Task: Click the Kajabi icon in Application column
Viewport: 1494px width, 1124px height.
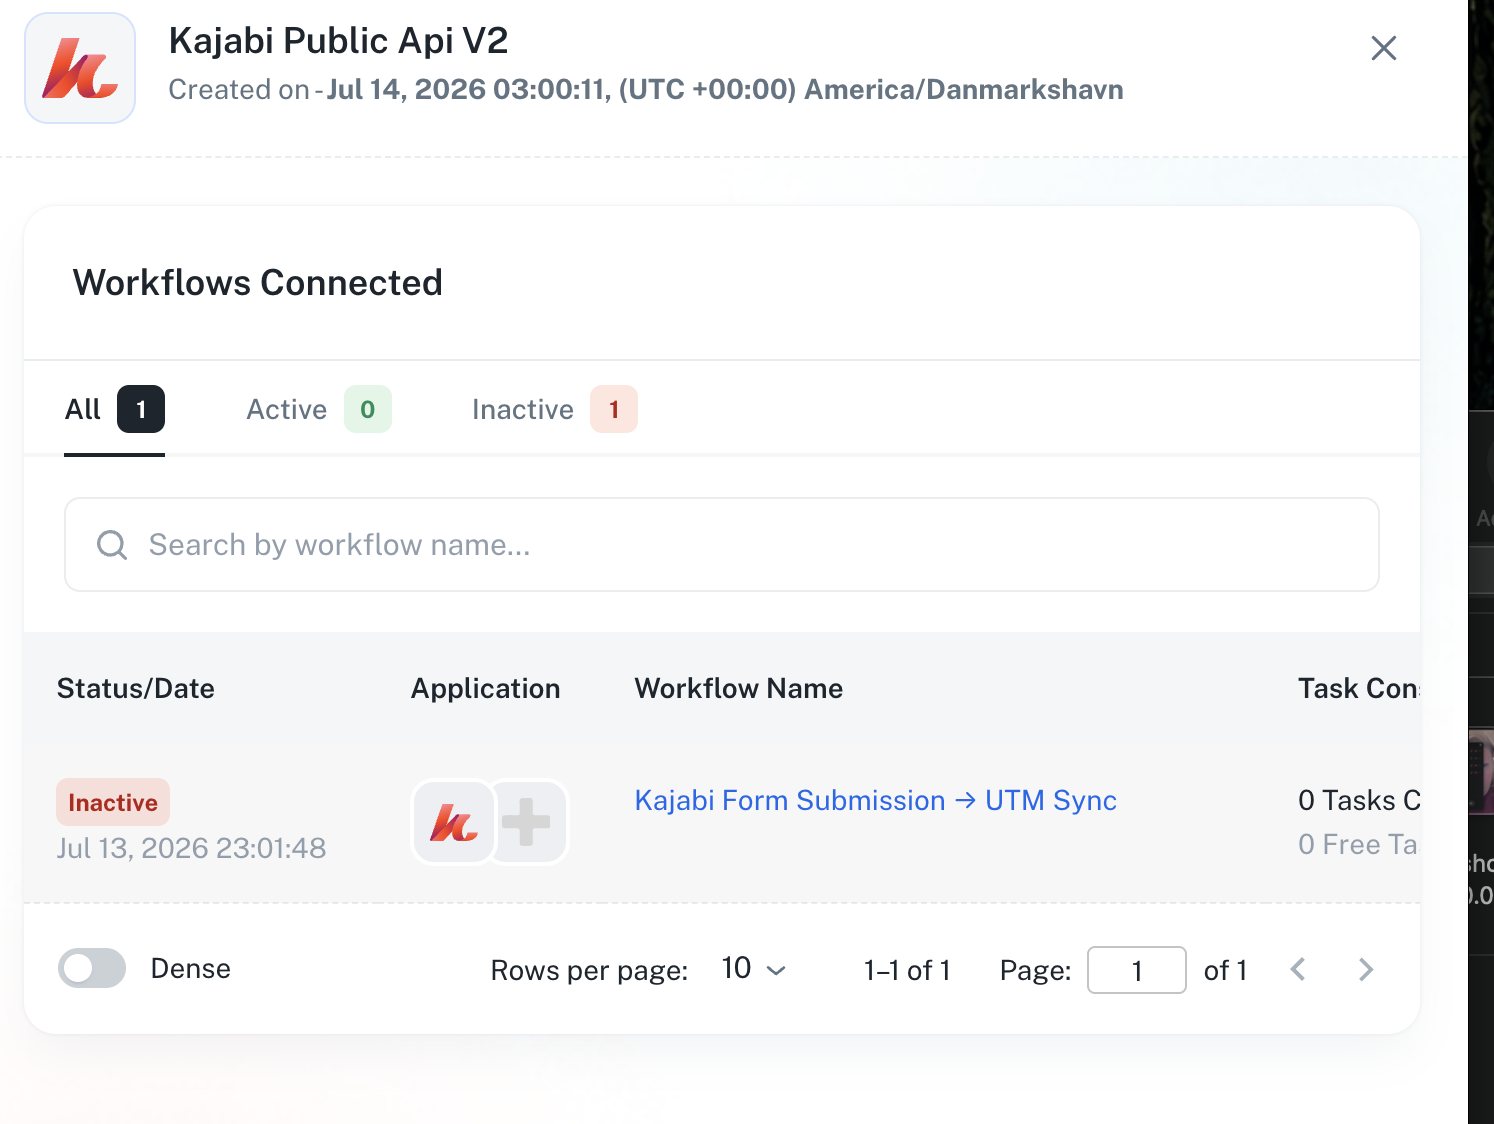Action: click(x=454, y=822)
